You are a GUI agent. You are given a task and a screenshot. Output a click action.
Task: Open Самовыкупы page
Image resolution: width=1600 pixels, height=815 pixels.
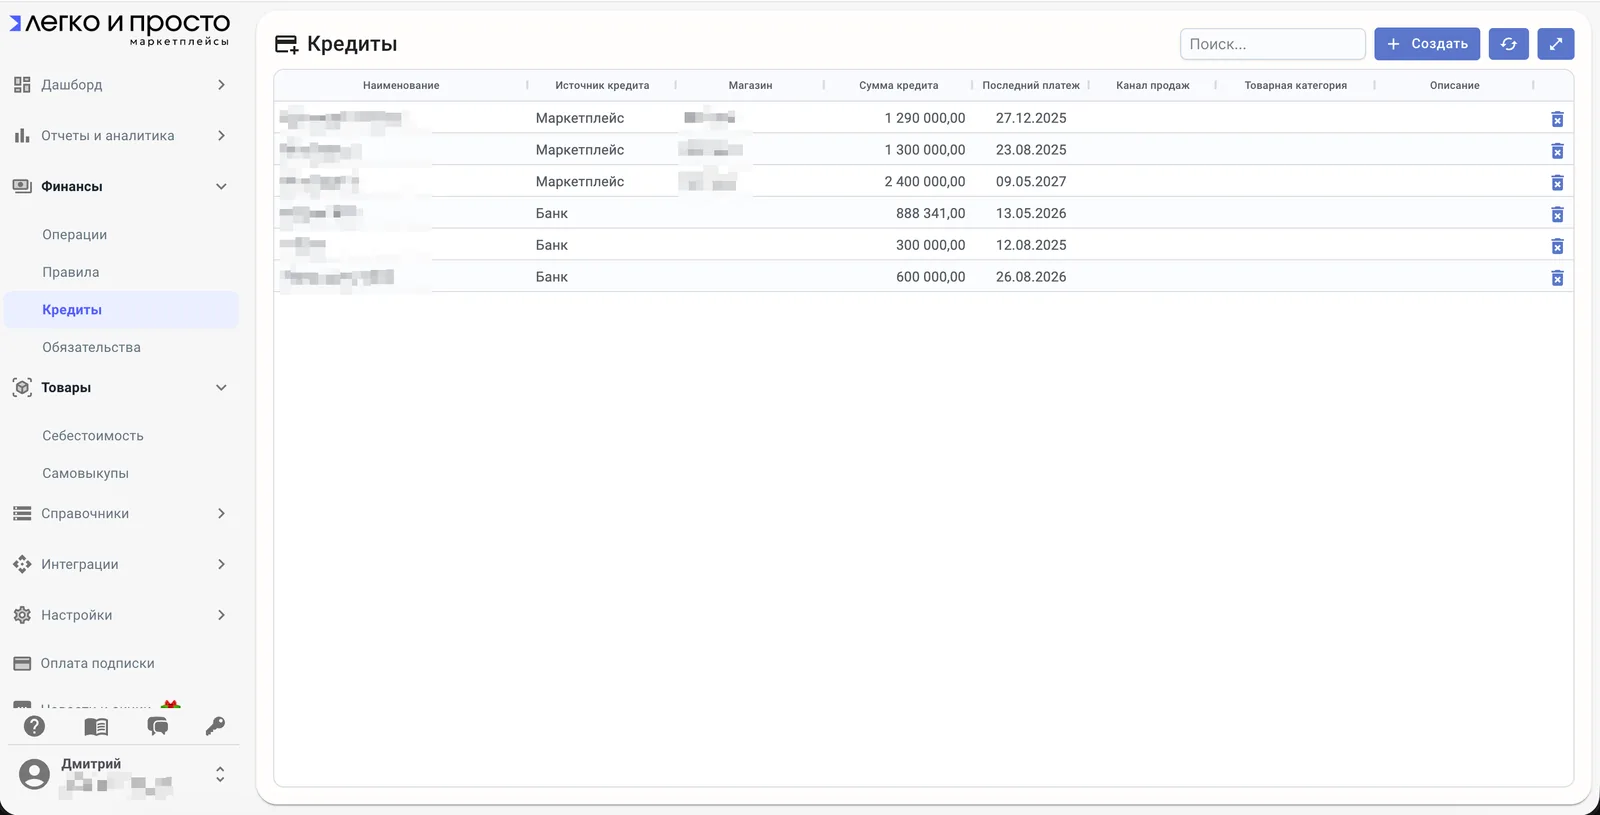point(86,473)
